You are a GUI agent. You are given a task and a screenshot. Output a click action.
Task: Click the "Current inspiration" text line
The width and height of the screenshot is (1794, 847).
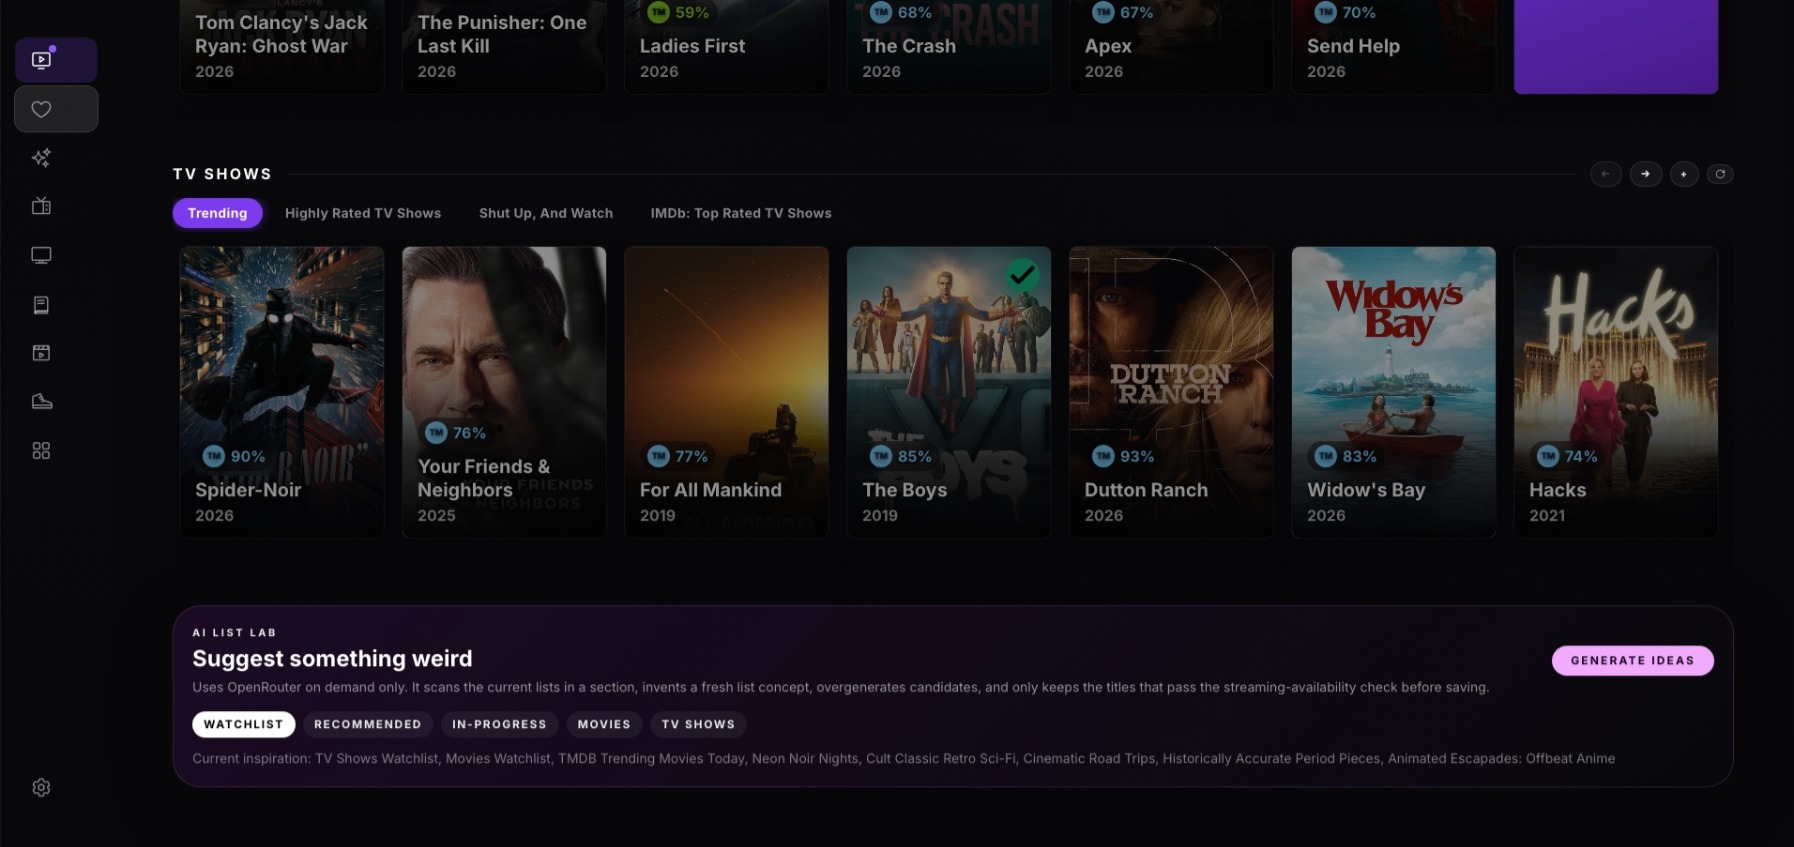click(x=903, y=759)
